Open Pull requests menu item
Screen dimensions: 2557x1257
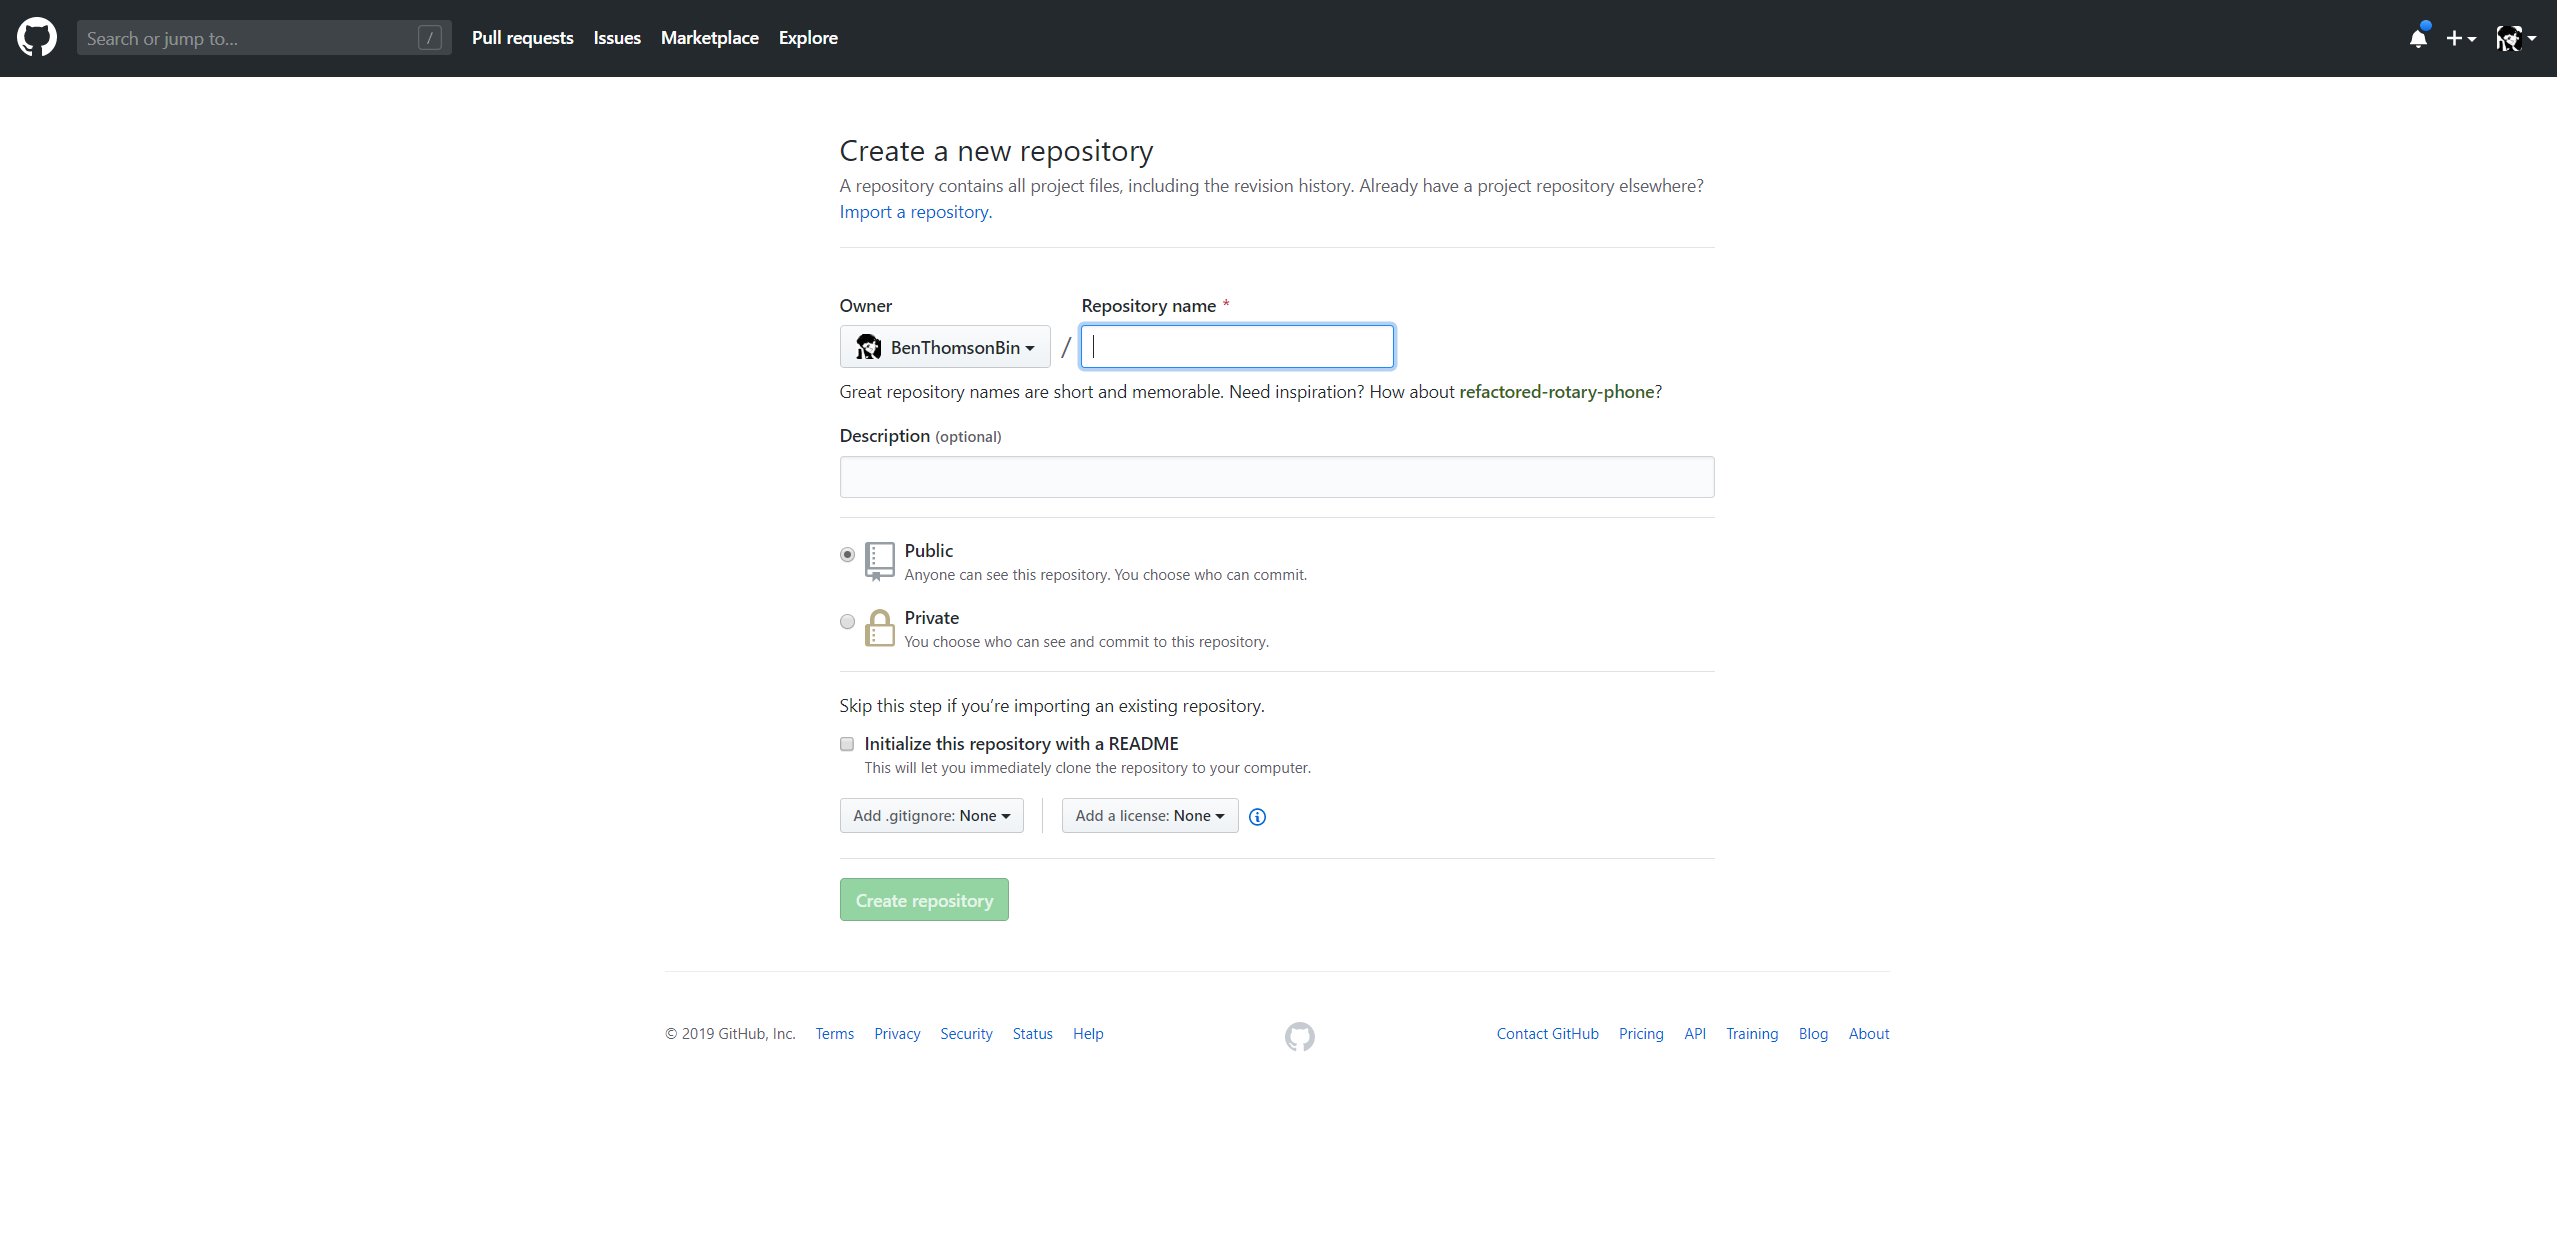pos(522,37)
